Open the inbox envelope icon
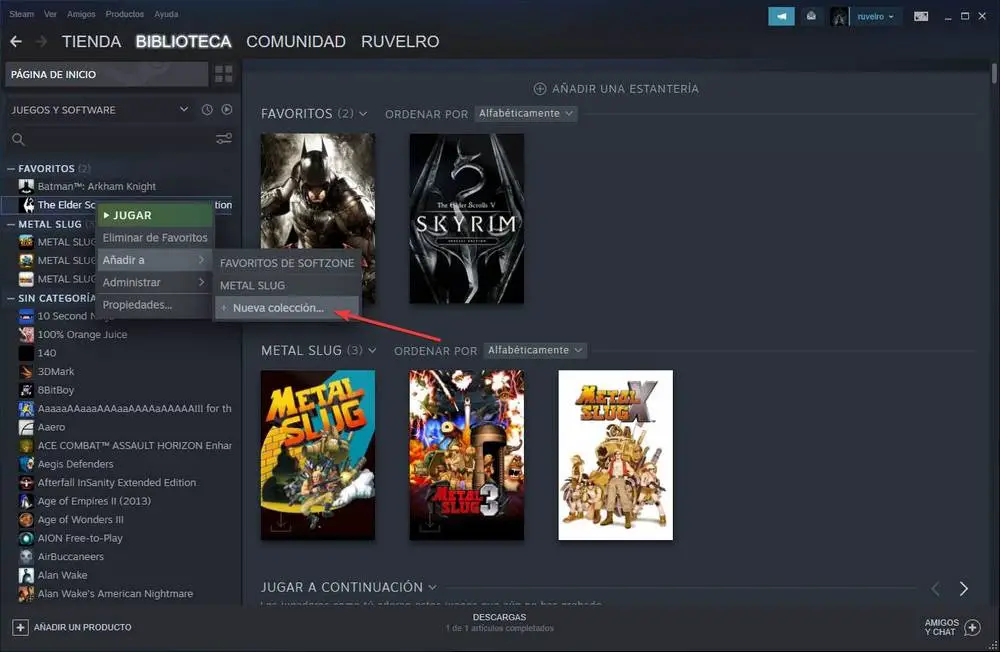Viewport: 1000px width, 652px height. click(x=811, y=17)
